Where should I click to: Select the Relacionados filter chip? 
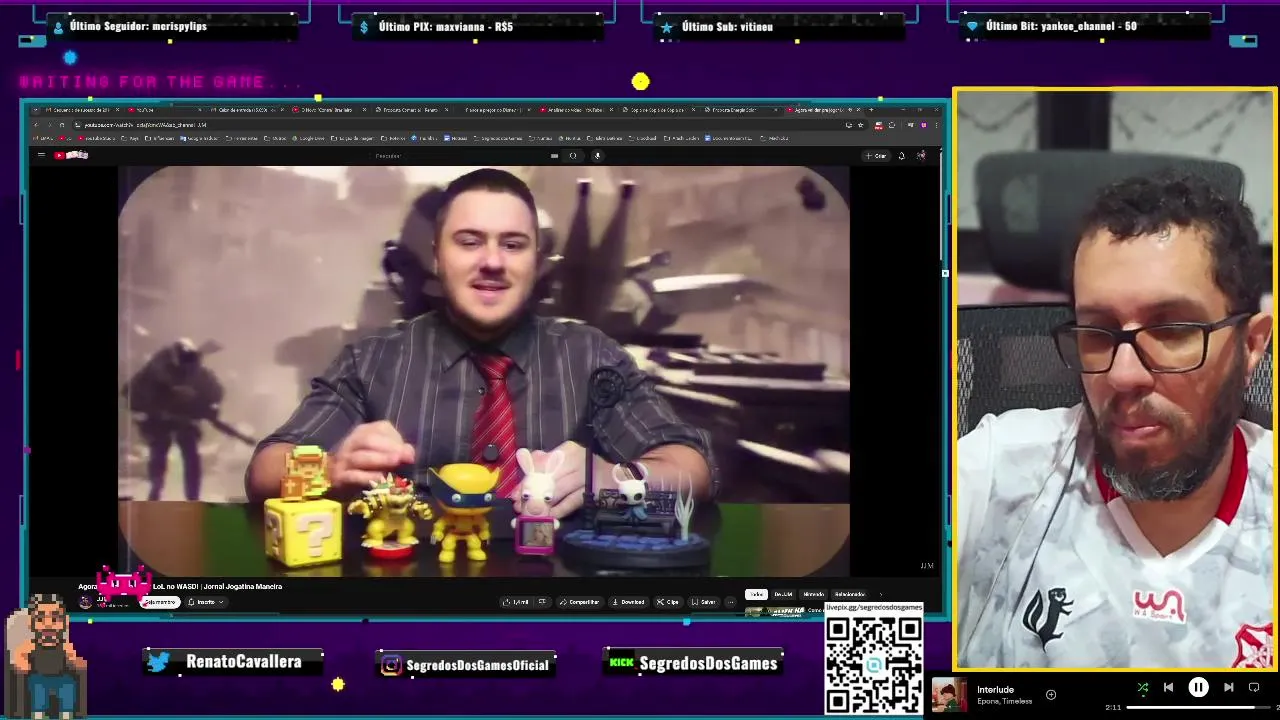coord(849,594)
